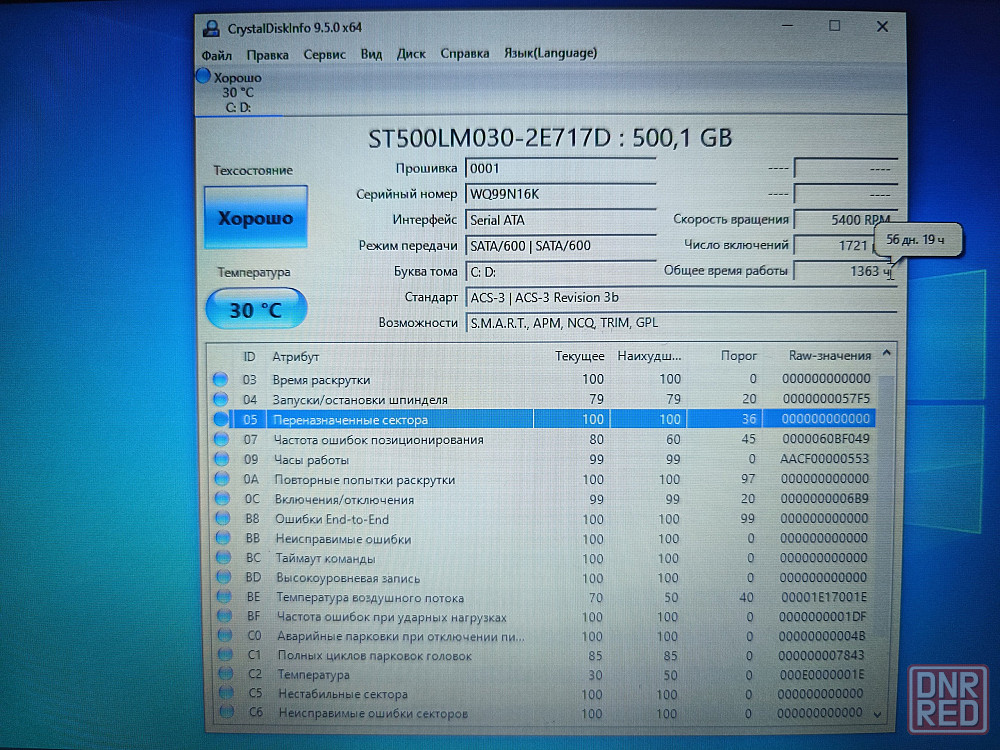
Task: Click the rotation speed field 5400 RPM
Action: pyautogui.click(x=846, y=219)
